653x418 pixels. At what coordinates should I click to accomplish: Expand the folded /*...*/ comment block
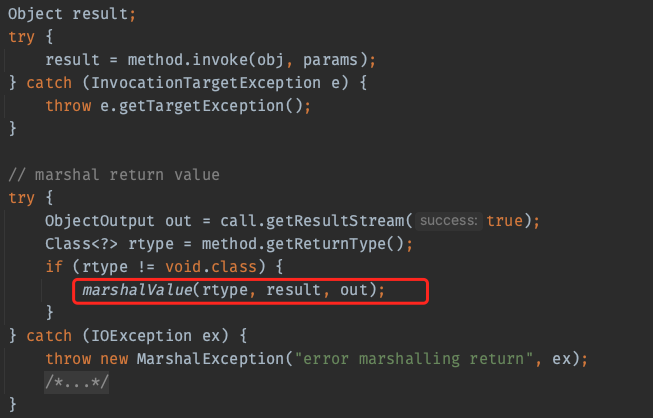(x=78, y=383)
